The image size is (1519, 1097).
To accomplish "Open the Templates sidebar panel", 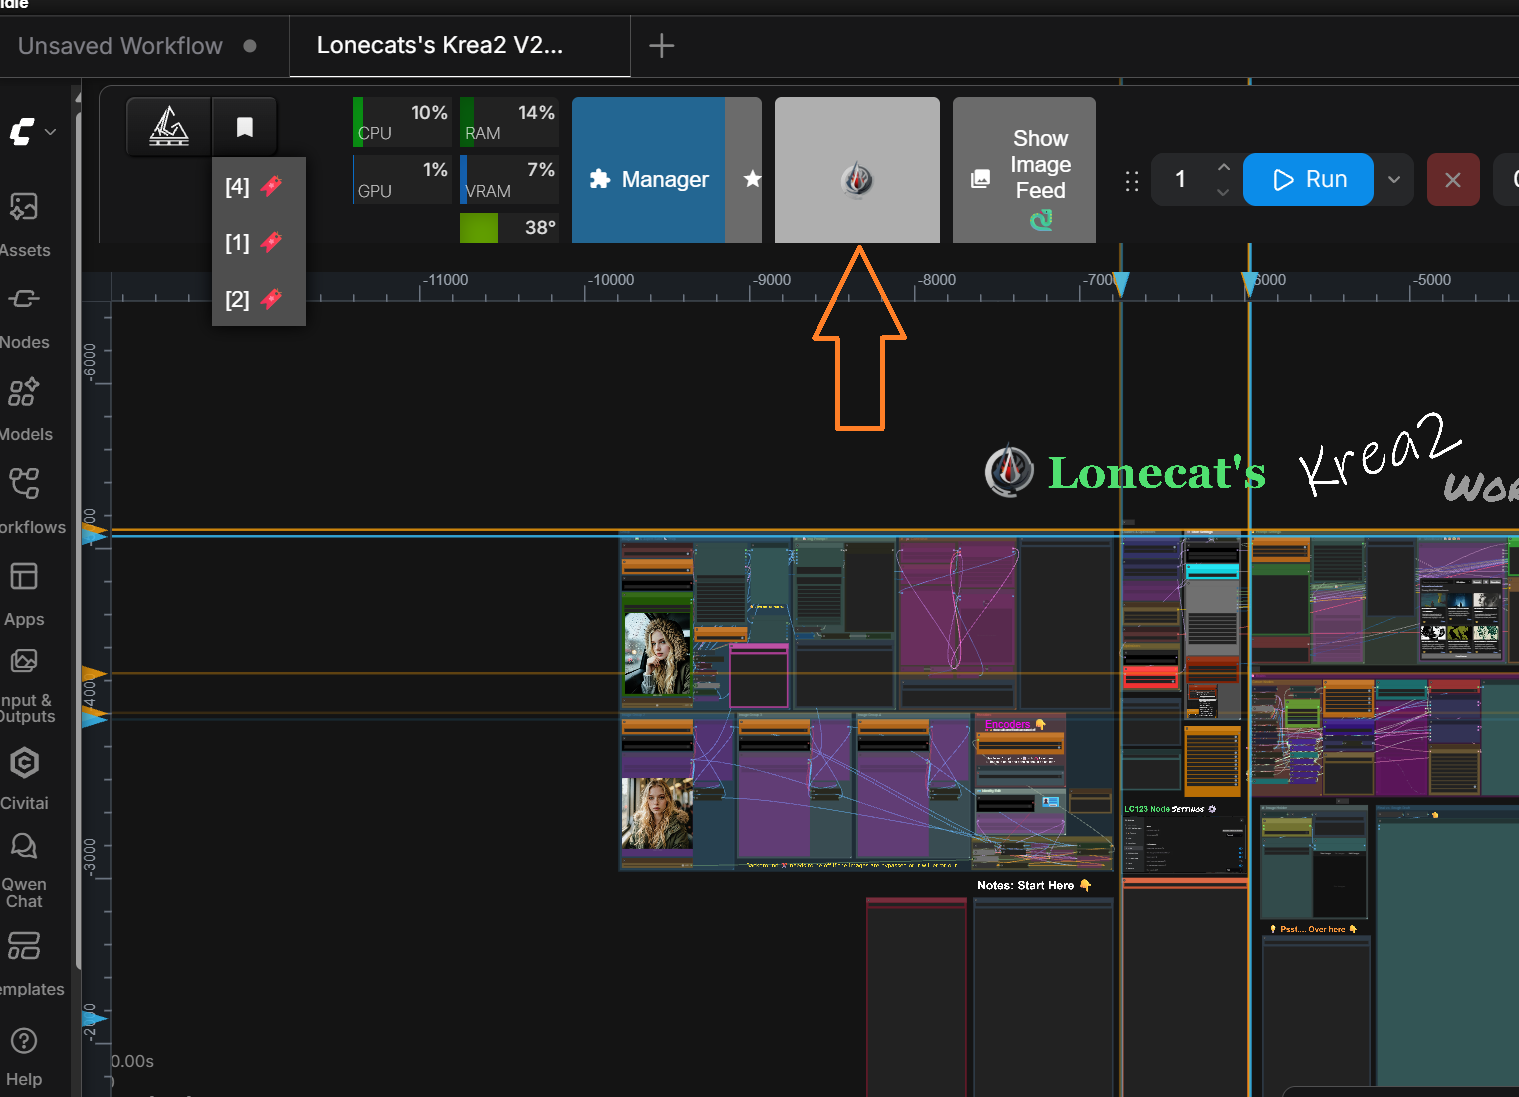I will pos(25,963).
